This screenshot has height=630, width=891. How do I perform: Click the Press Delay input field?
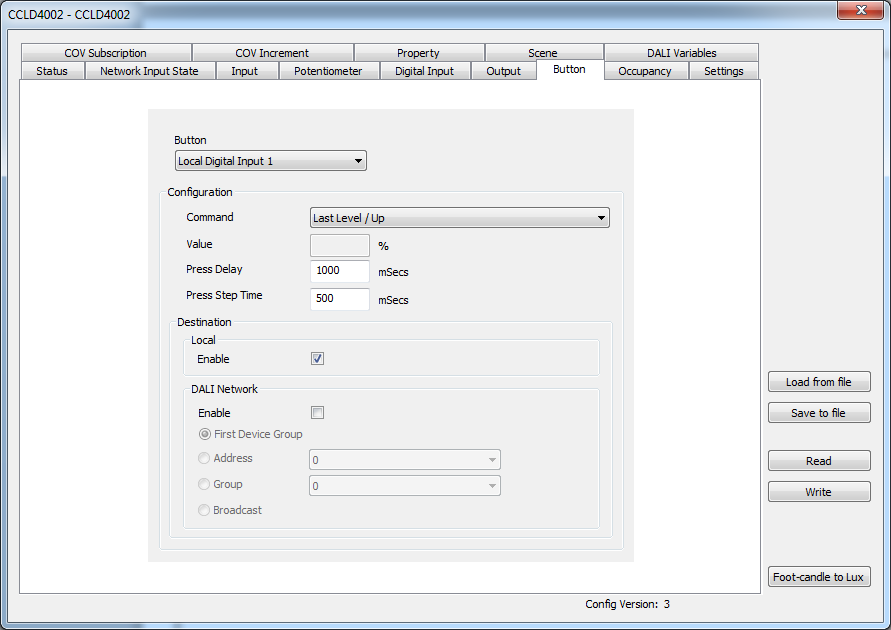pos(340,271)
